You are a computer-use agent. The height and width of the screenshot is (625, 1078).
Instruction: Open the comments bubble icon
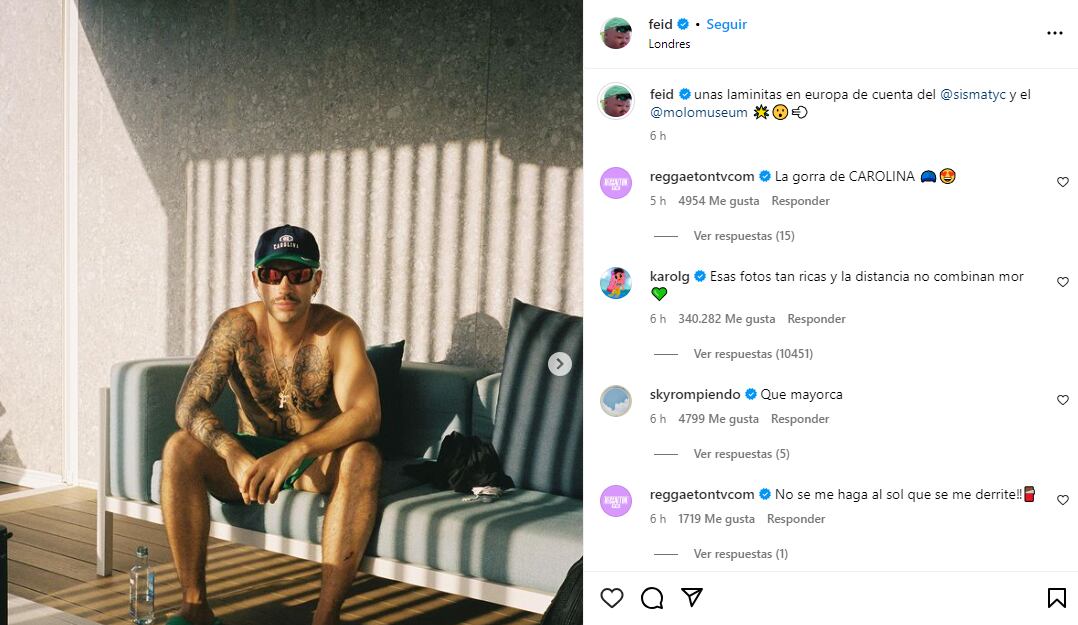click(652, 596)
